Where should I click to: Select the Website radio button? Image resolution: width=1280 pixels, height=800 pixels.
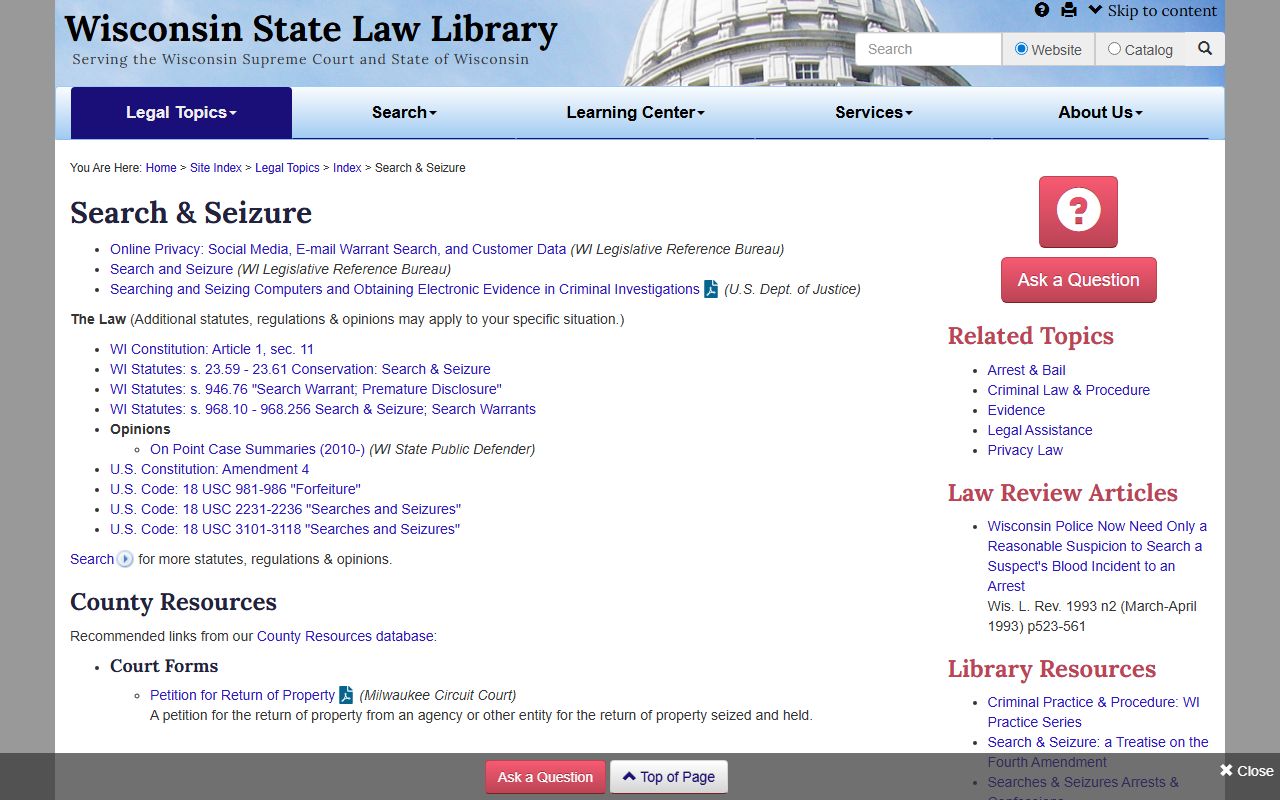click(1021, 48)
